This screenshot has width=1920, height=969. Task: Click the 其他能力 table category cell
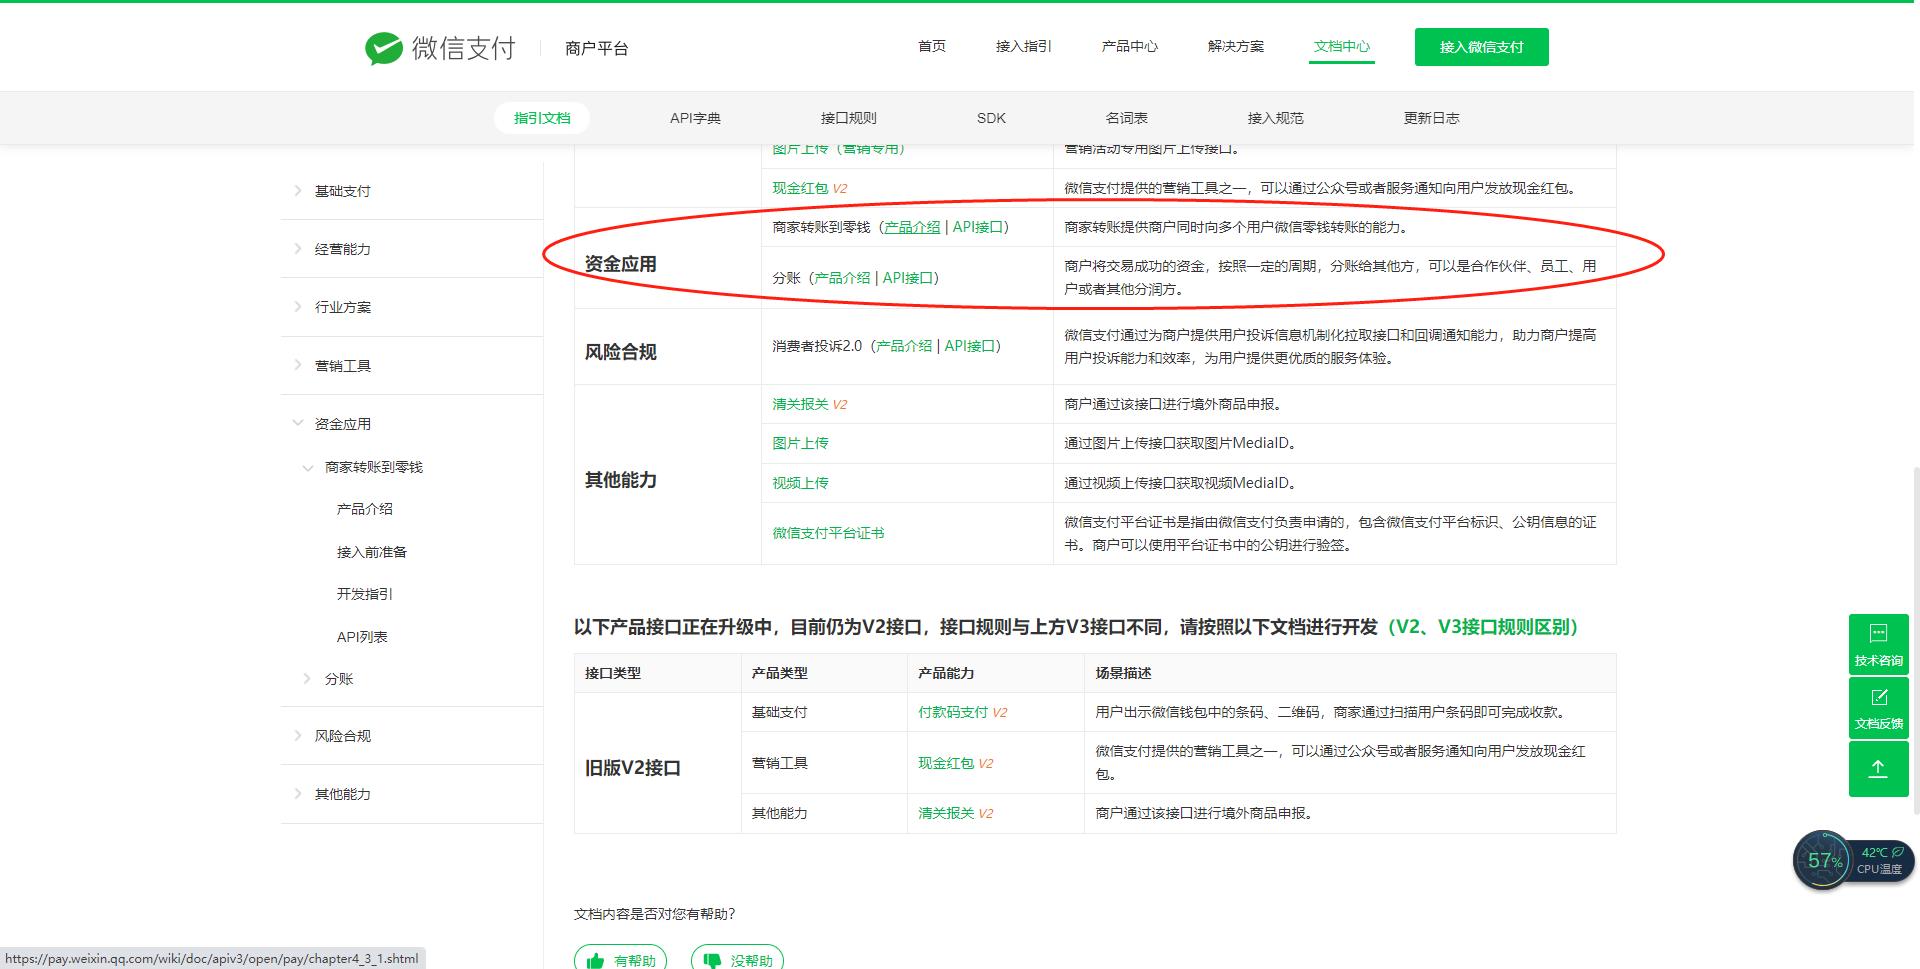[668, 475]
